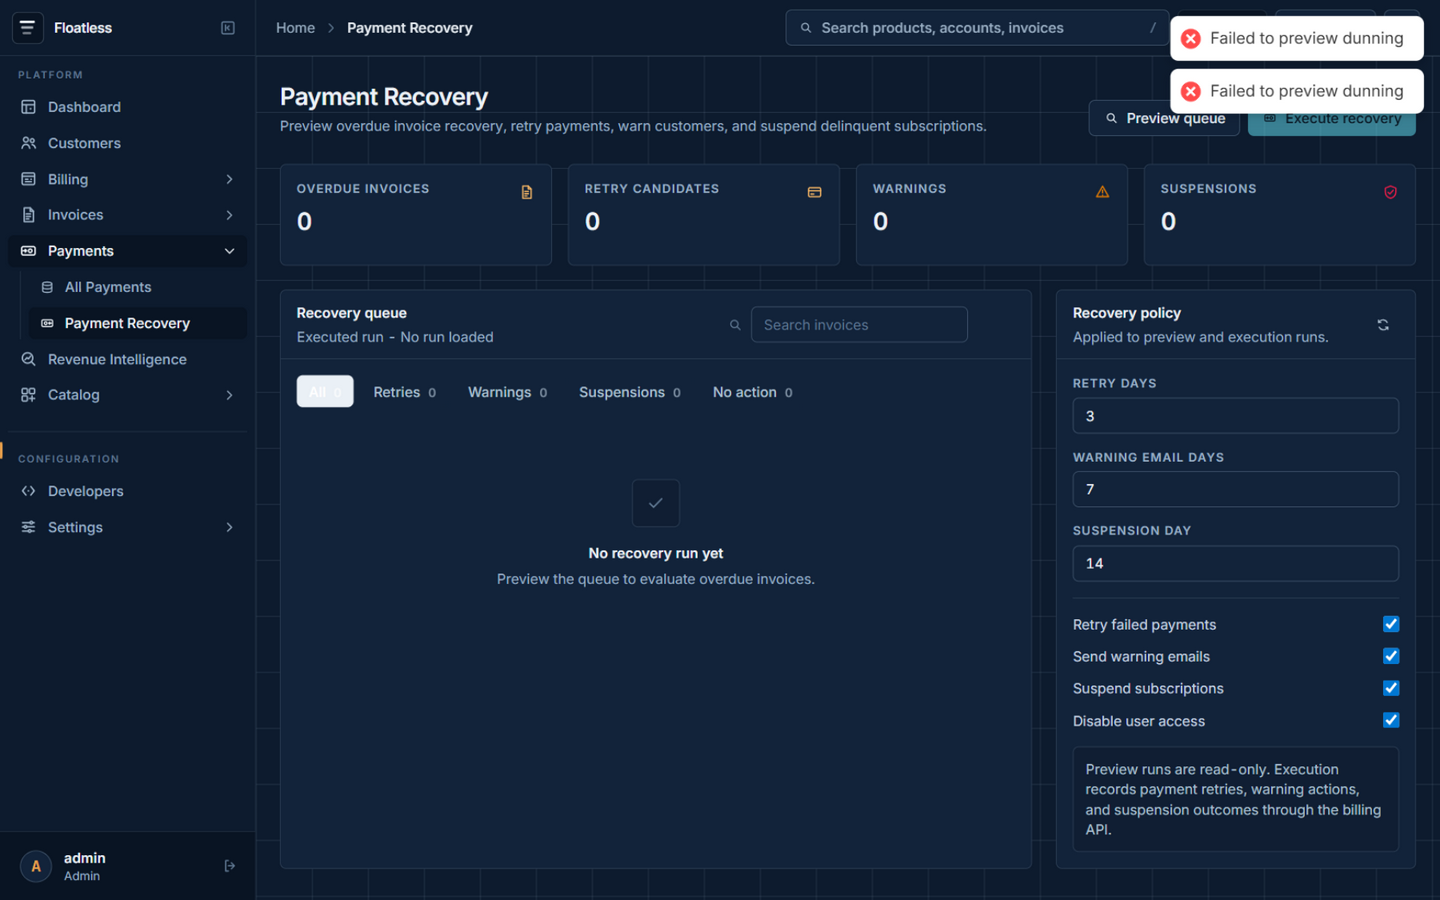This screenshot has width=1440, height=900.
Task: Click the Payments card icon in sidebar
Action: tap(28, 251)
